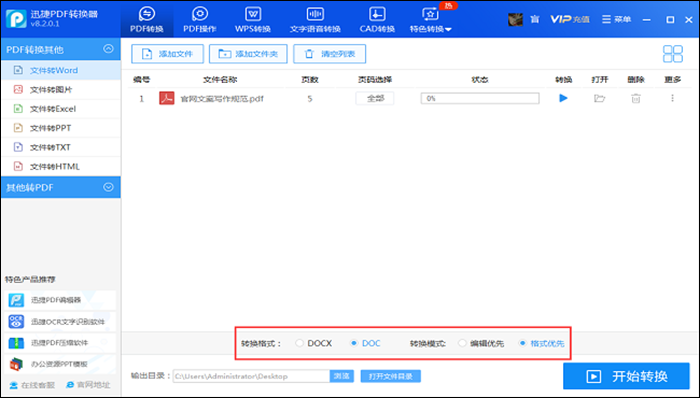Open 迅捷PDF压缩软件 product link

click(x=60, y=343)
